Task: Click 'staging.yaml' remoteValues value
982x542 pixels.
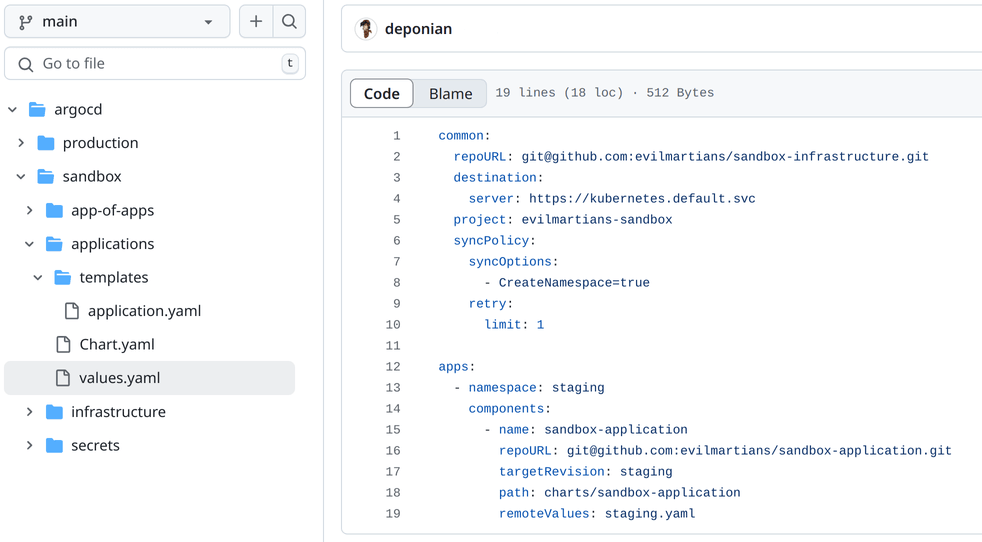Action: (649, 514)
